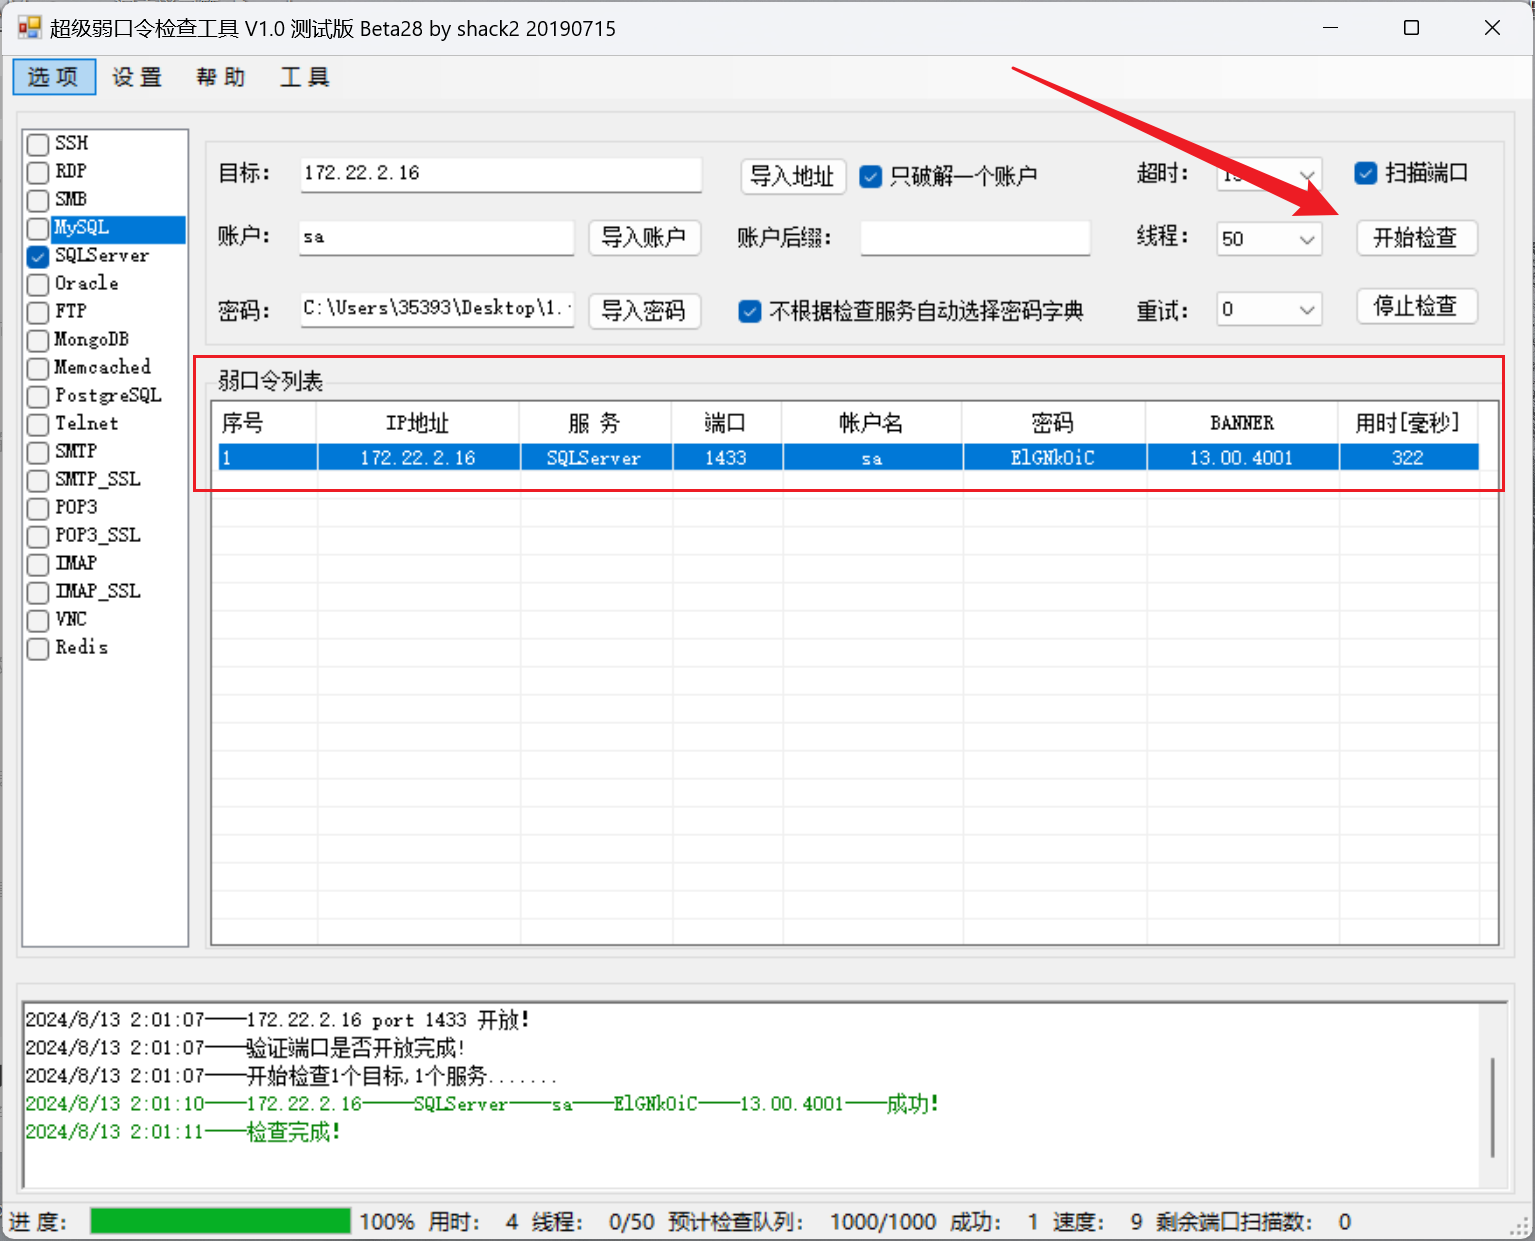Click the 账户 input field containing sa

pyautogui.click(x=437, y=237)
